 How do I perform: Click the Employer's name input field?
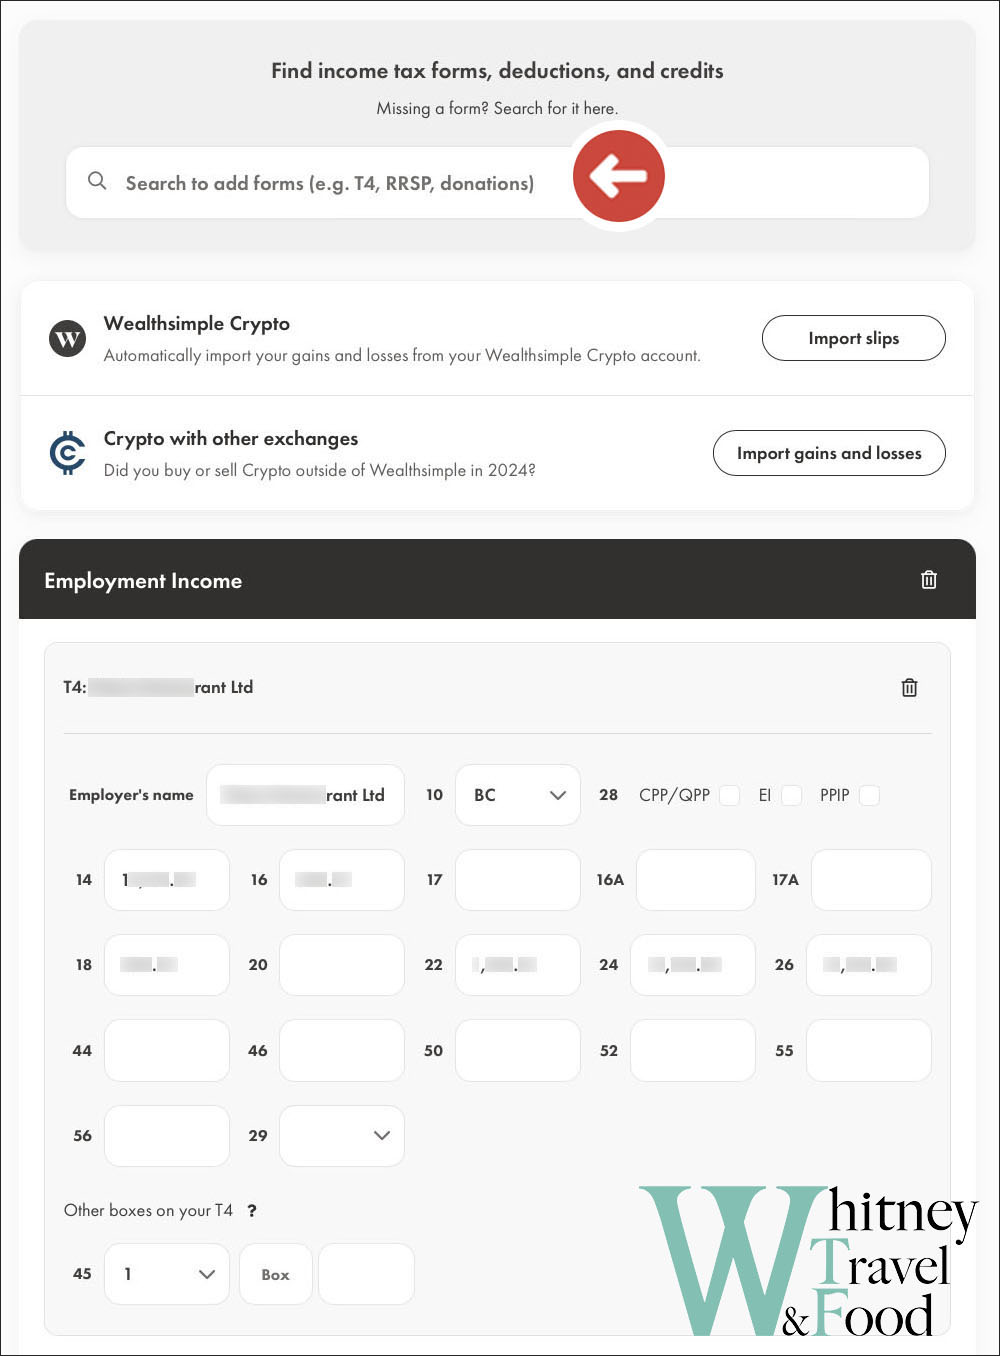(305, 795)
